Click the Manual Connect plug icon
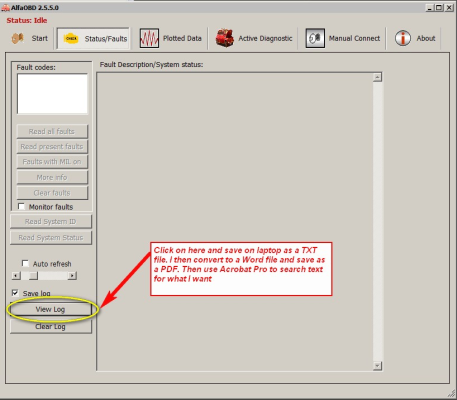Screen dimensions: 457x400 tap(315, 38)
